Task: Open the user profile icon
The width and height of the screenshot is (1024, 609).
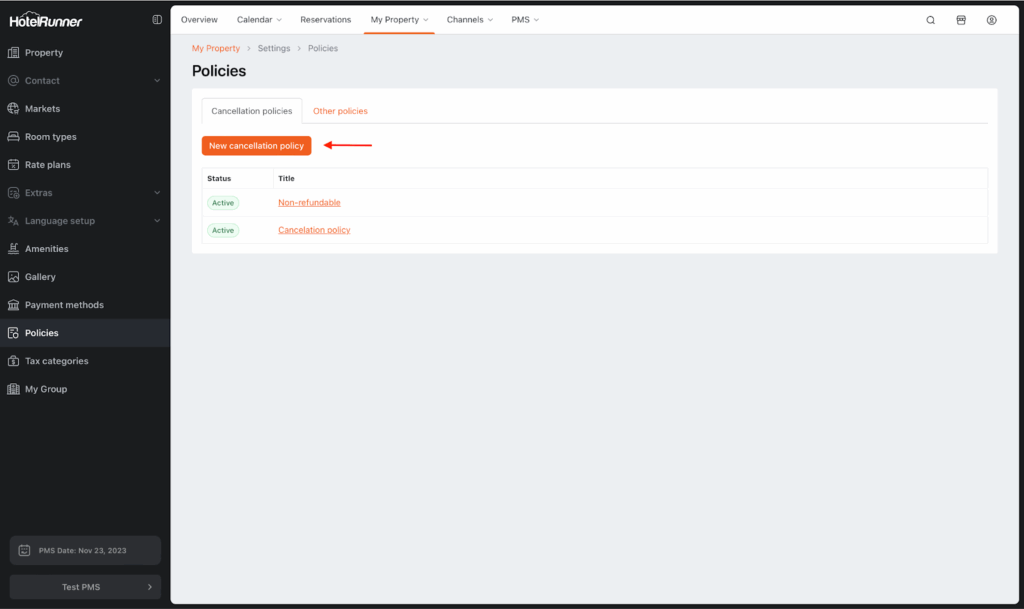Action: coord(991,20)
